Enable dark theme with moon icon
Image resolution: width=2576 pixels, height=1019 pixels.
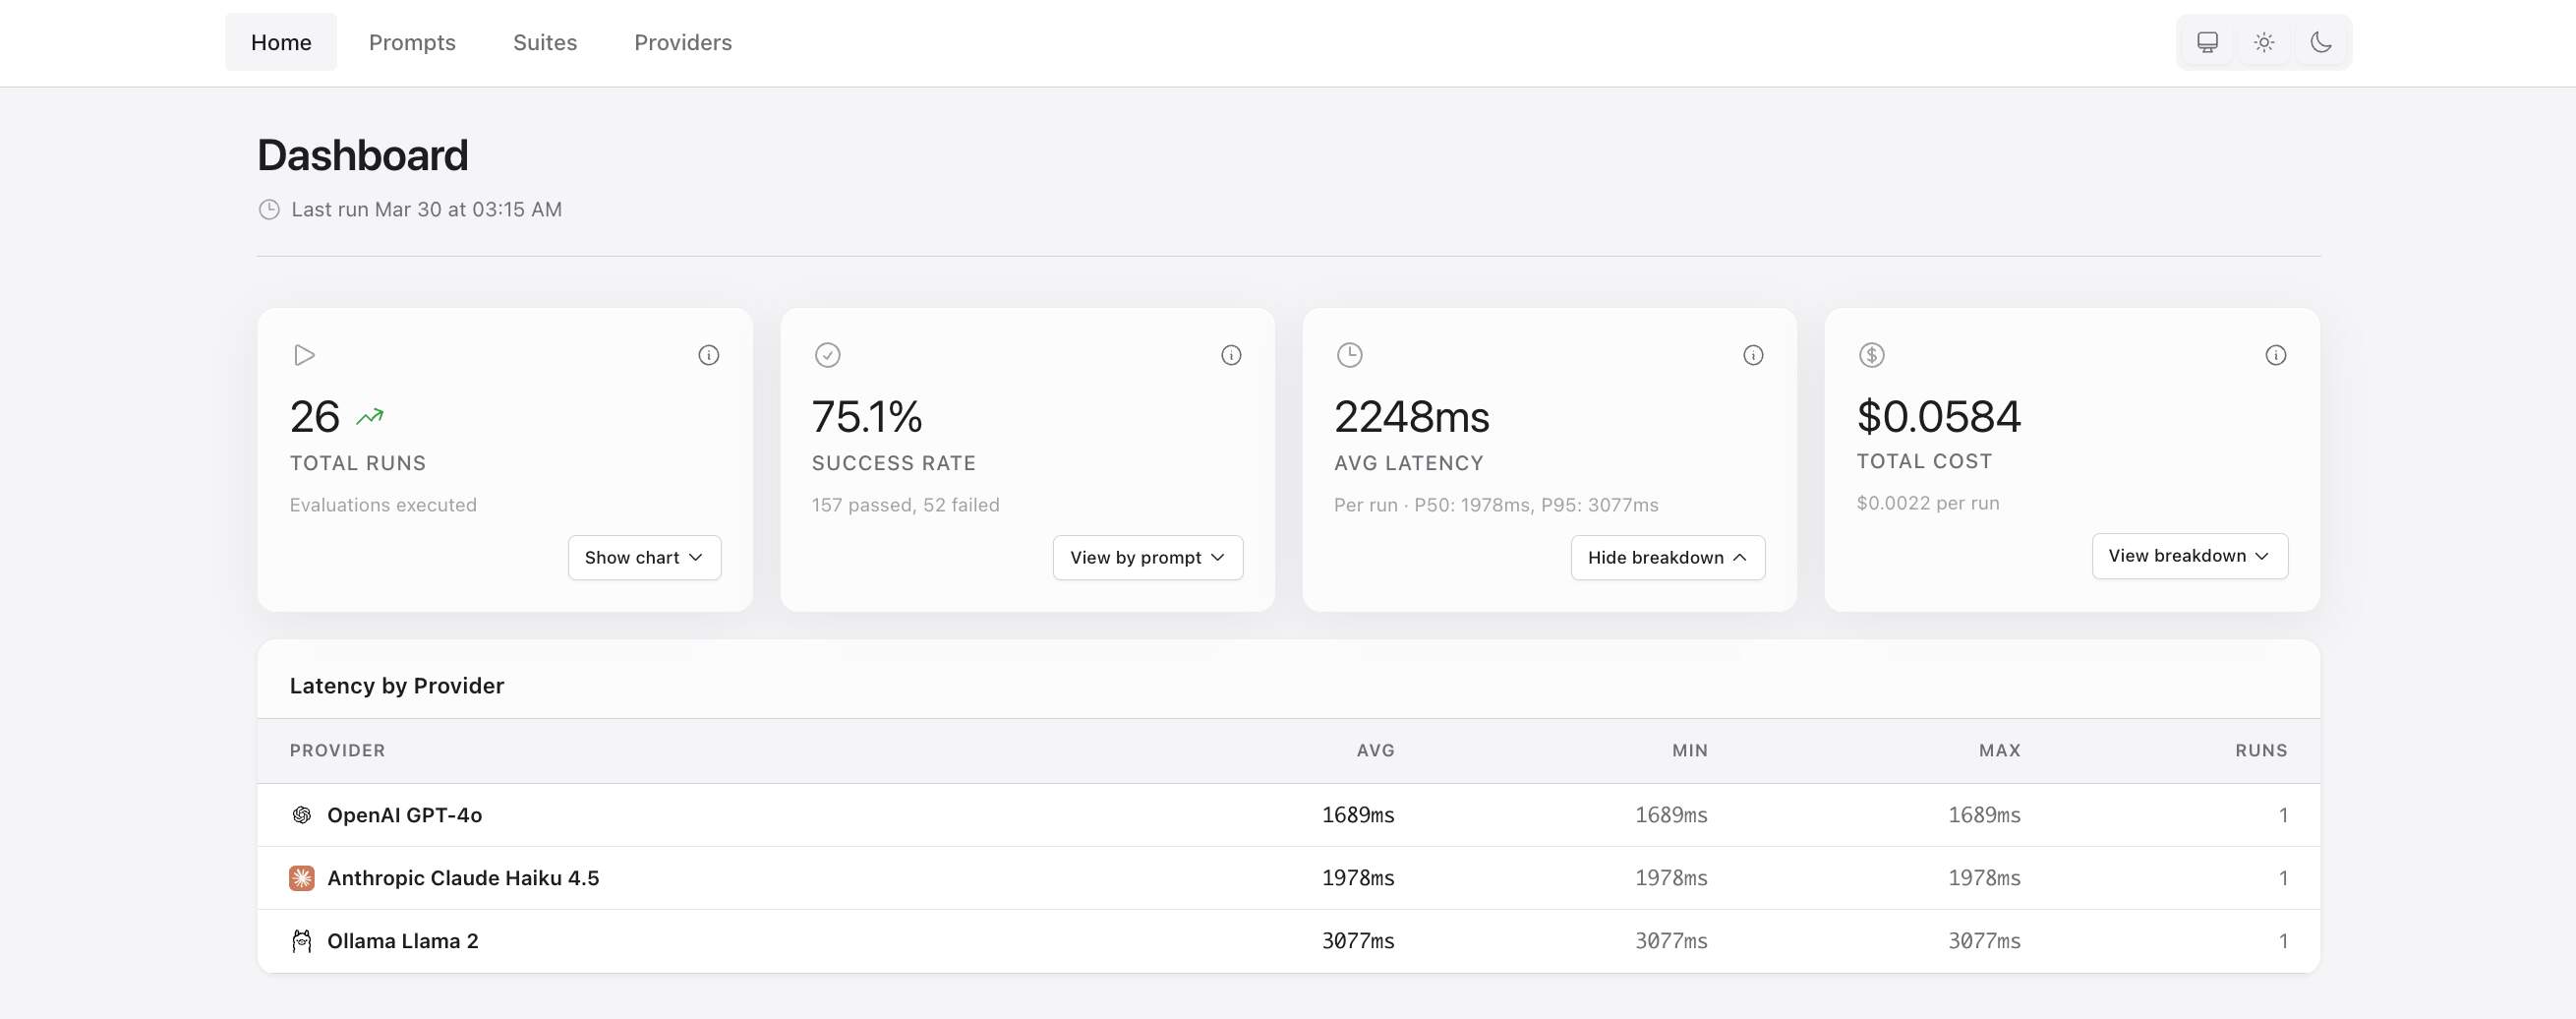point(2321,42)
